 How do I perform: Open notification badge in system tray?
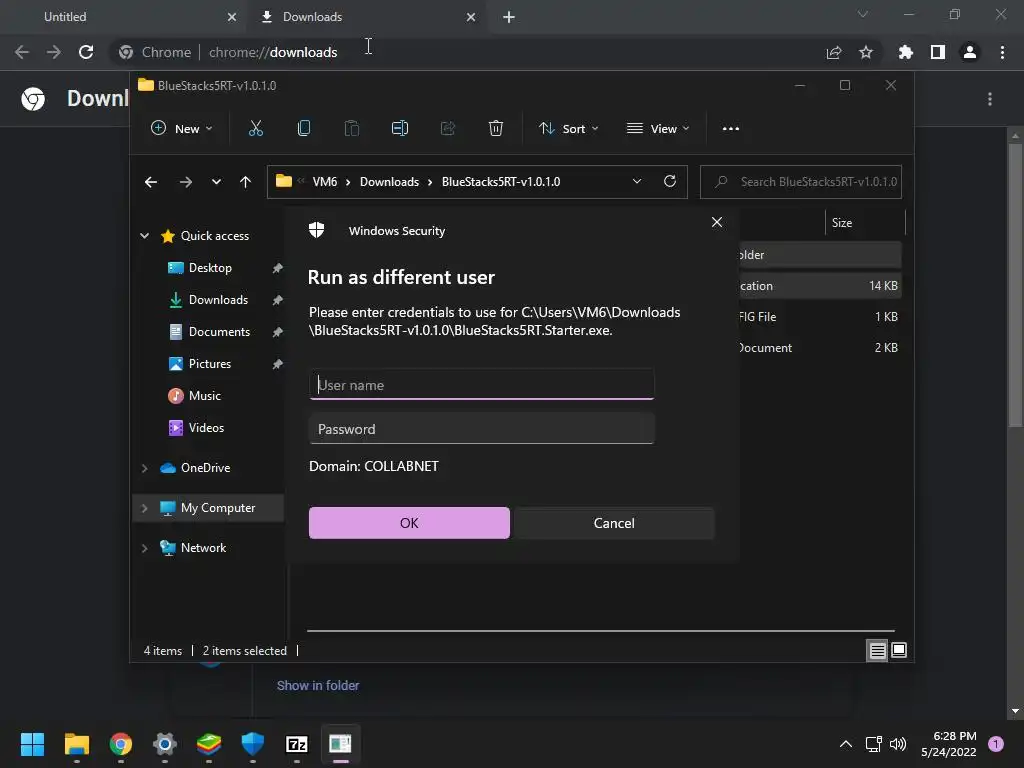(x=996, y=744)
